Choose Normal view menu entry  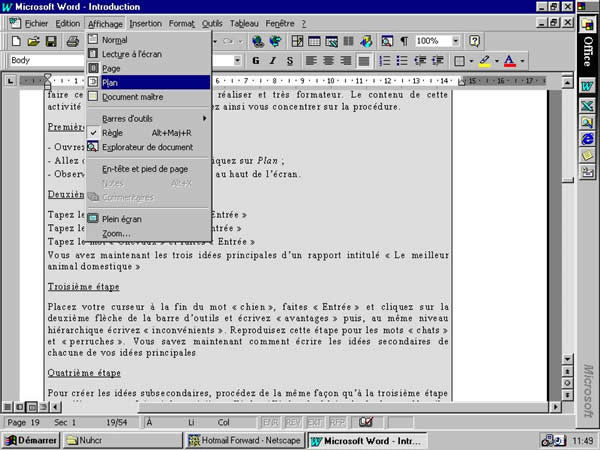148,39
